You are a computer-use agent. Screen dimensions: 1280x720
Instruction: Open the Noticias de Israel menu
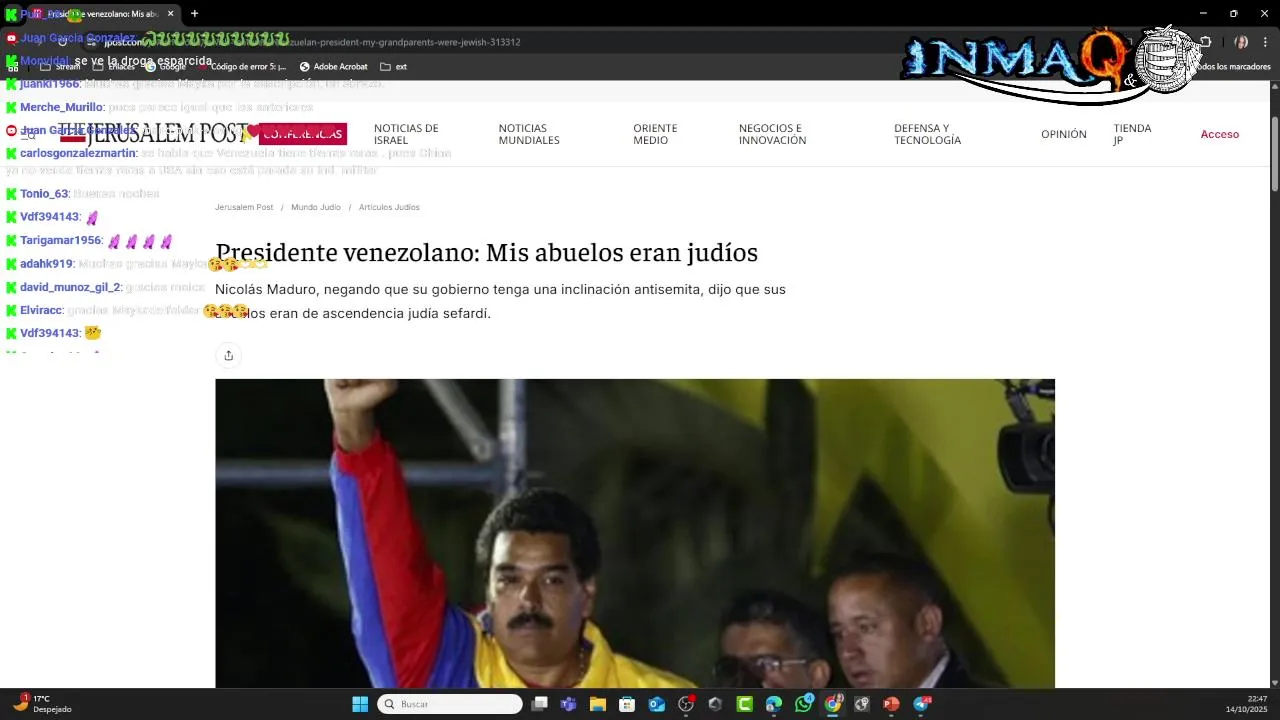tap(406, 134)
